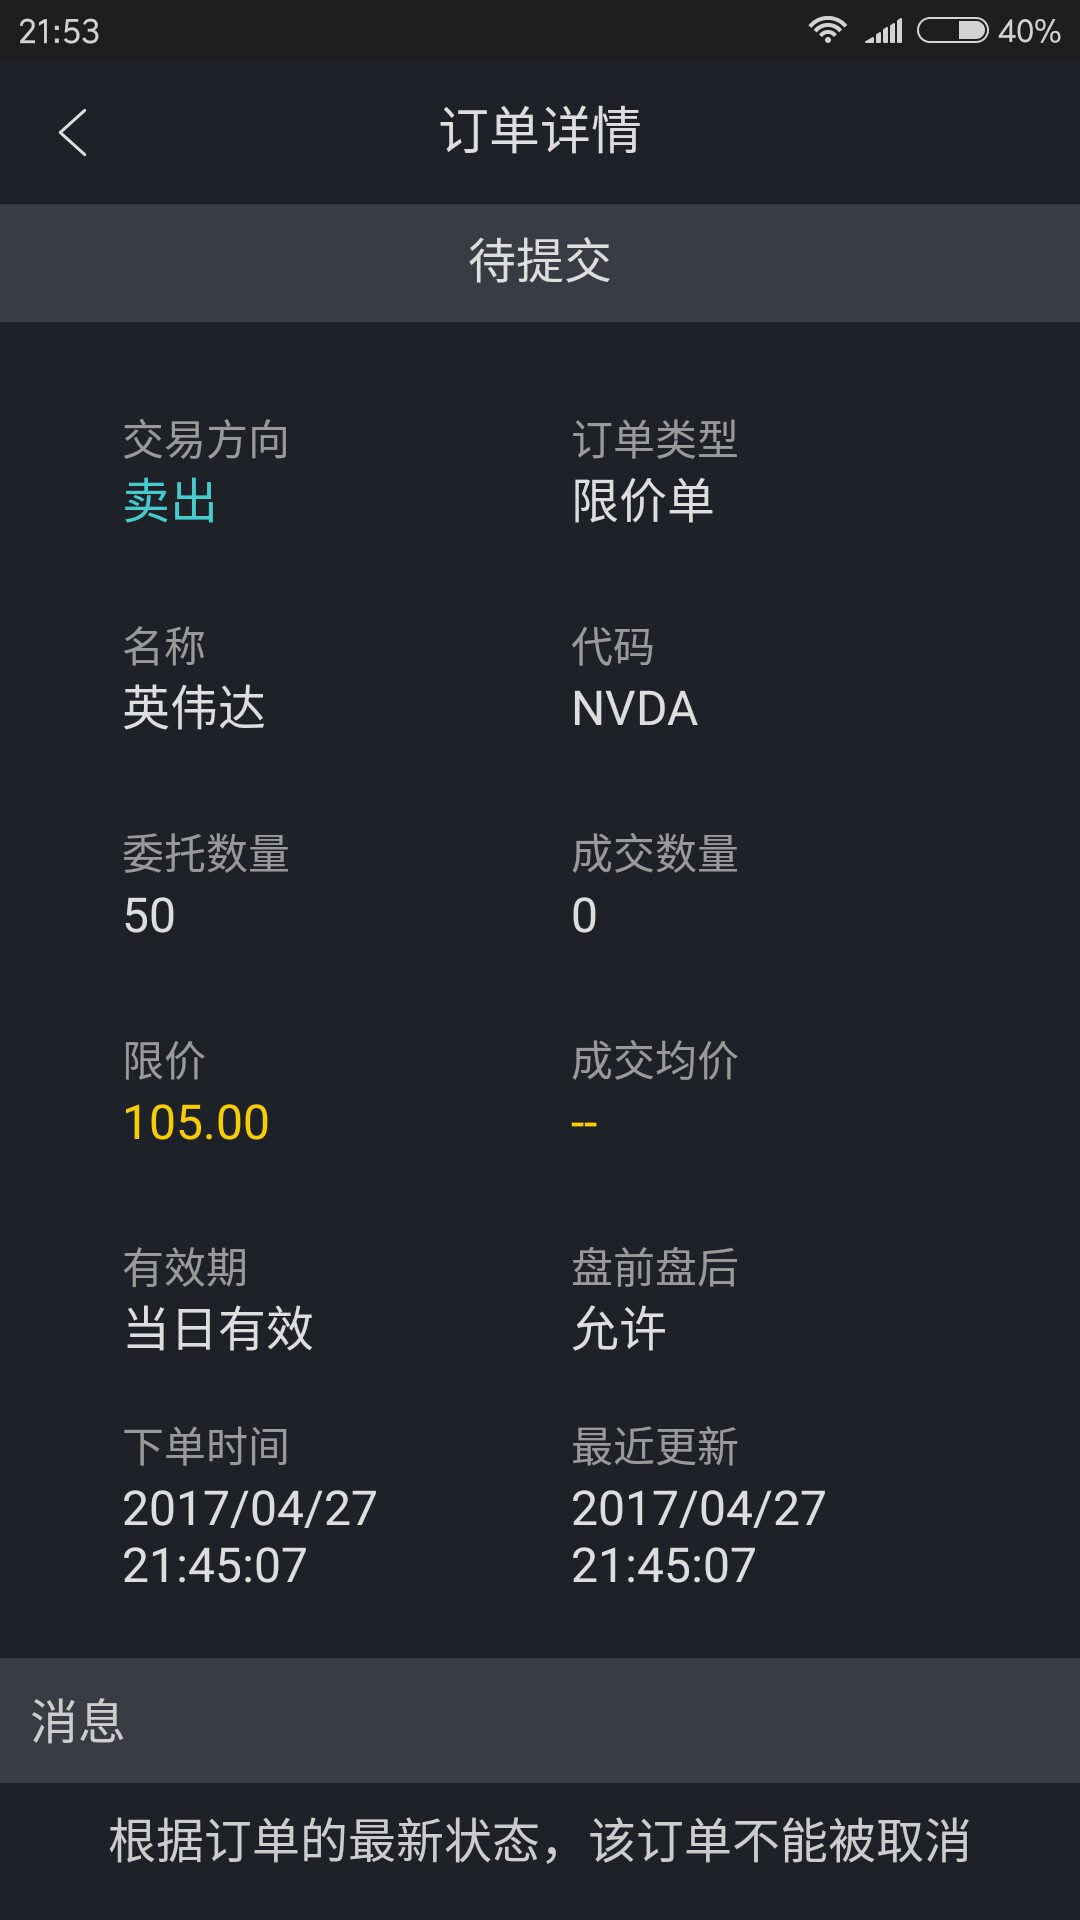Tap the filled quantity 0
1080x1920 pixels.
(584, 916)
